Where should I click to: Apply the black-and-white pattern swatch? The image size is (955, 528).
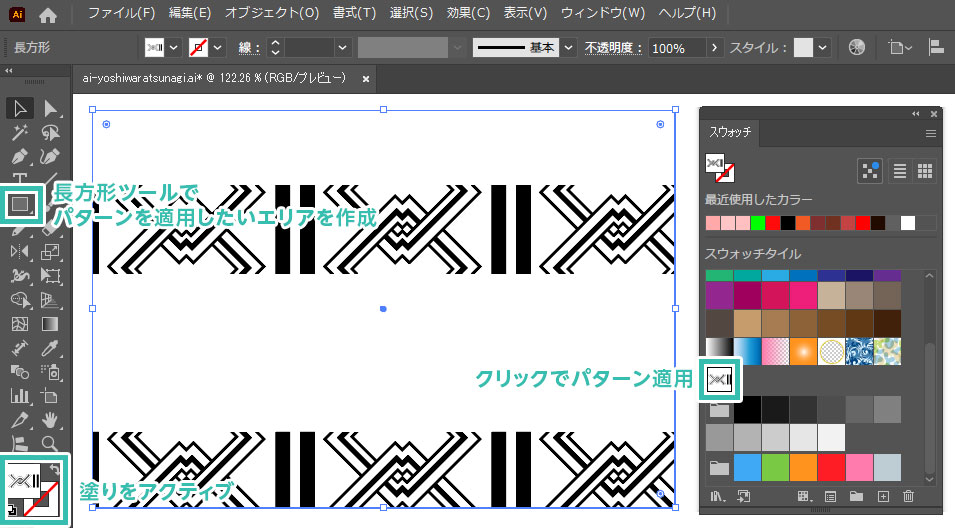coord(720,378)
